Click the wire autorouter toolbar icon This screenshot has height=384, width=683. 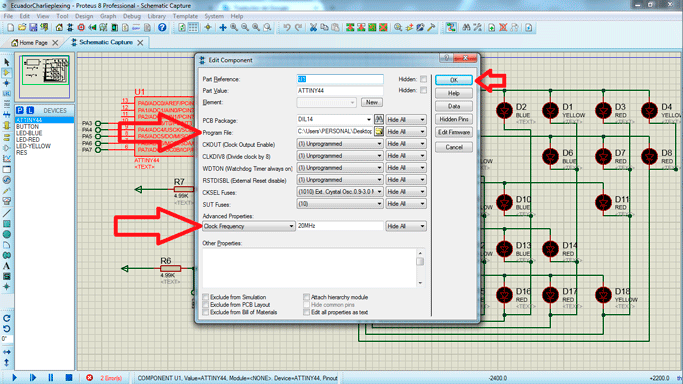pyautogui.click(x=451, y=27)
